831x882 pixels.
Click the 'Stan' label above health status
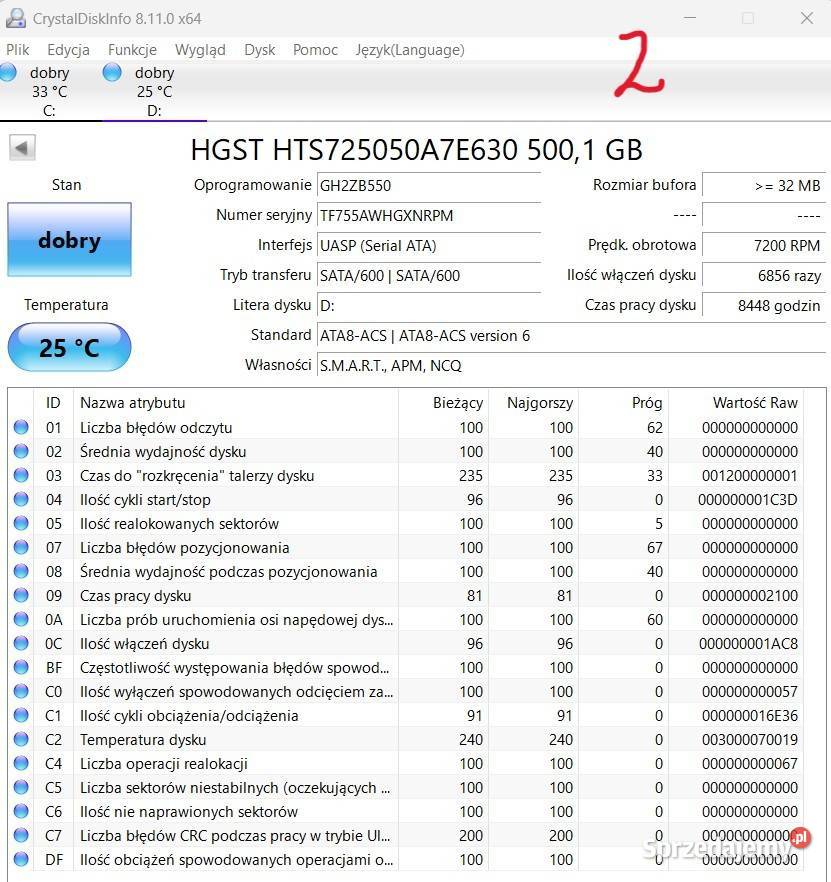pyautogui.click(x=66, y=184)
